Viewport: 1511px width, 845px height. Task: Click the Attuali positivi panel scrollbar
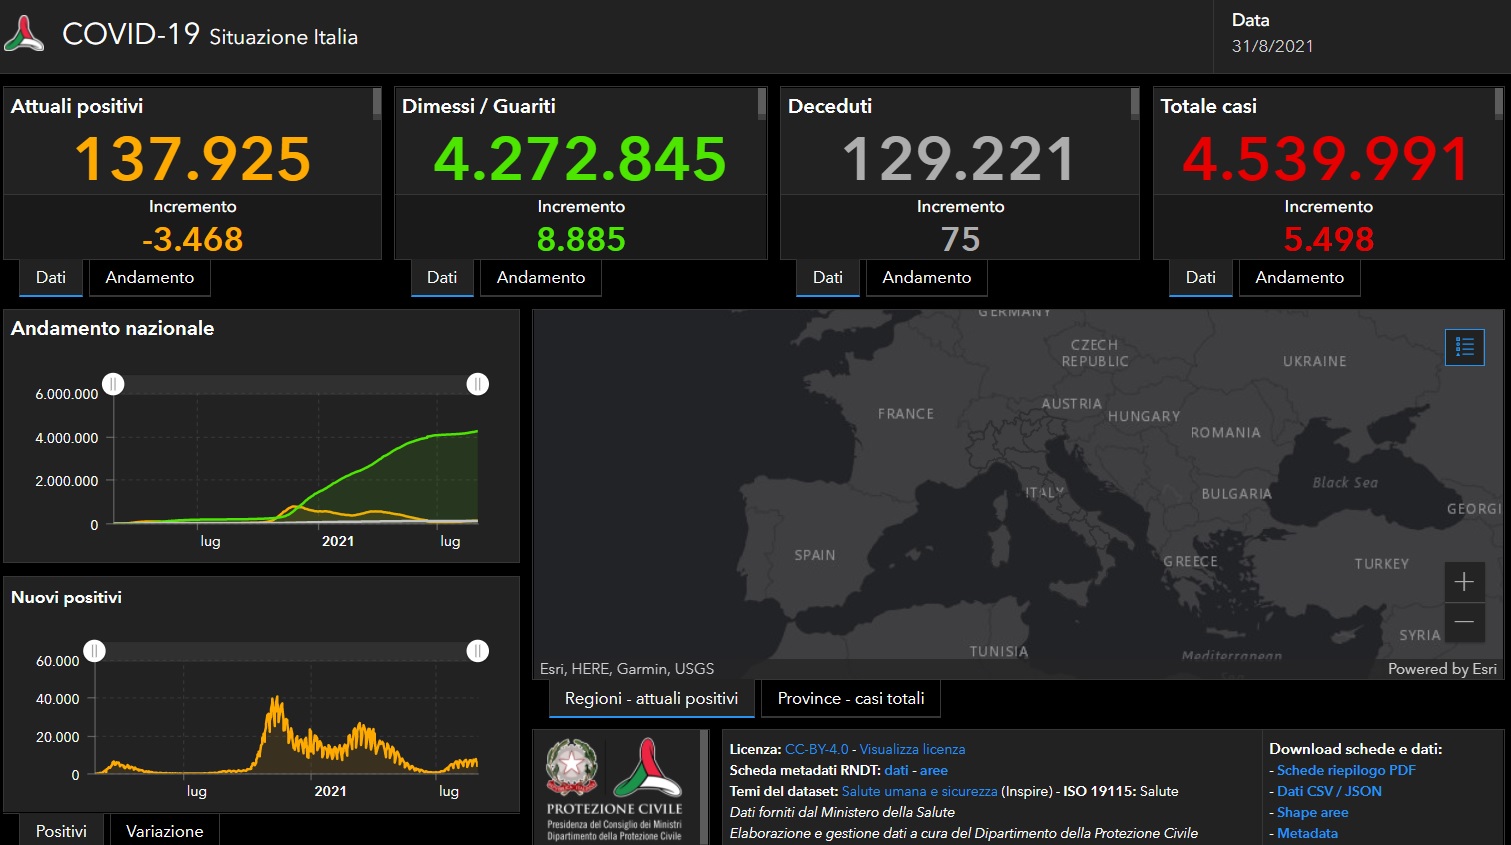point(377,103)
